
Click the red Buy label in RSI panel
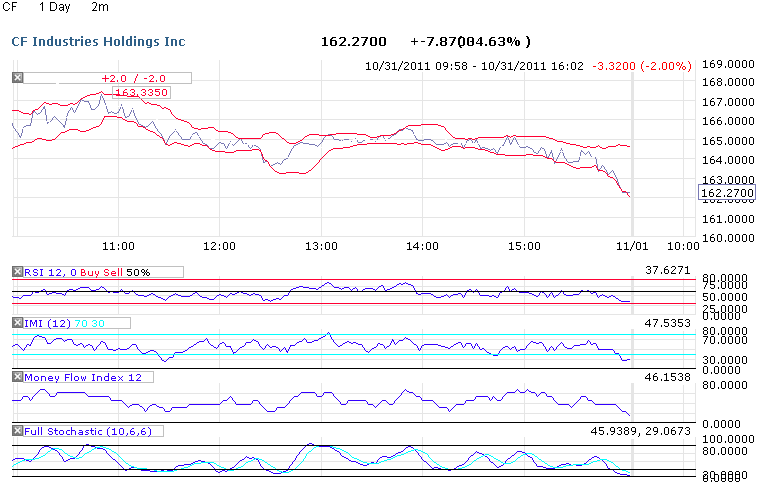(89, 272)
